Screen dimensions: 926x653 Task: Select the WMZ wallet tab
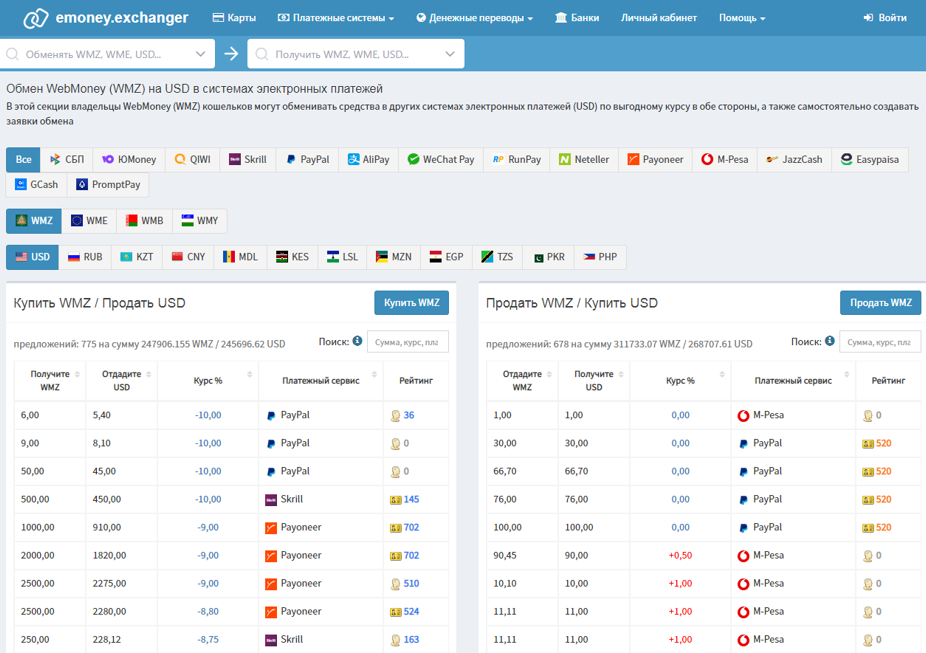(34, 221)
